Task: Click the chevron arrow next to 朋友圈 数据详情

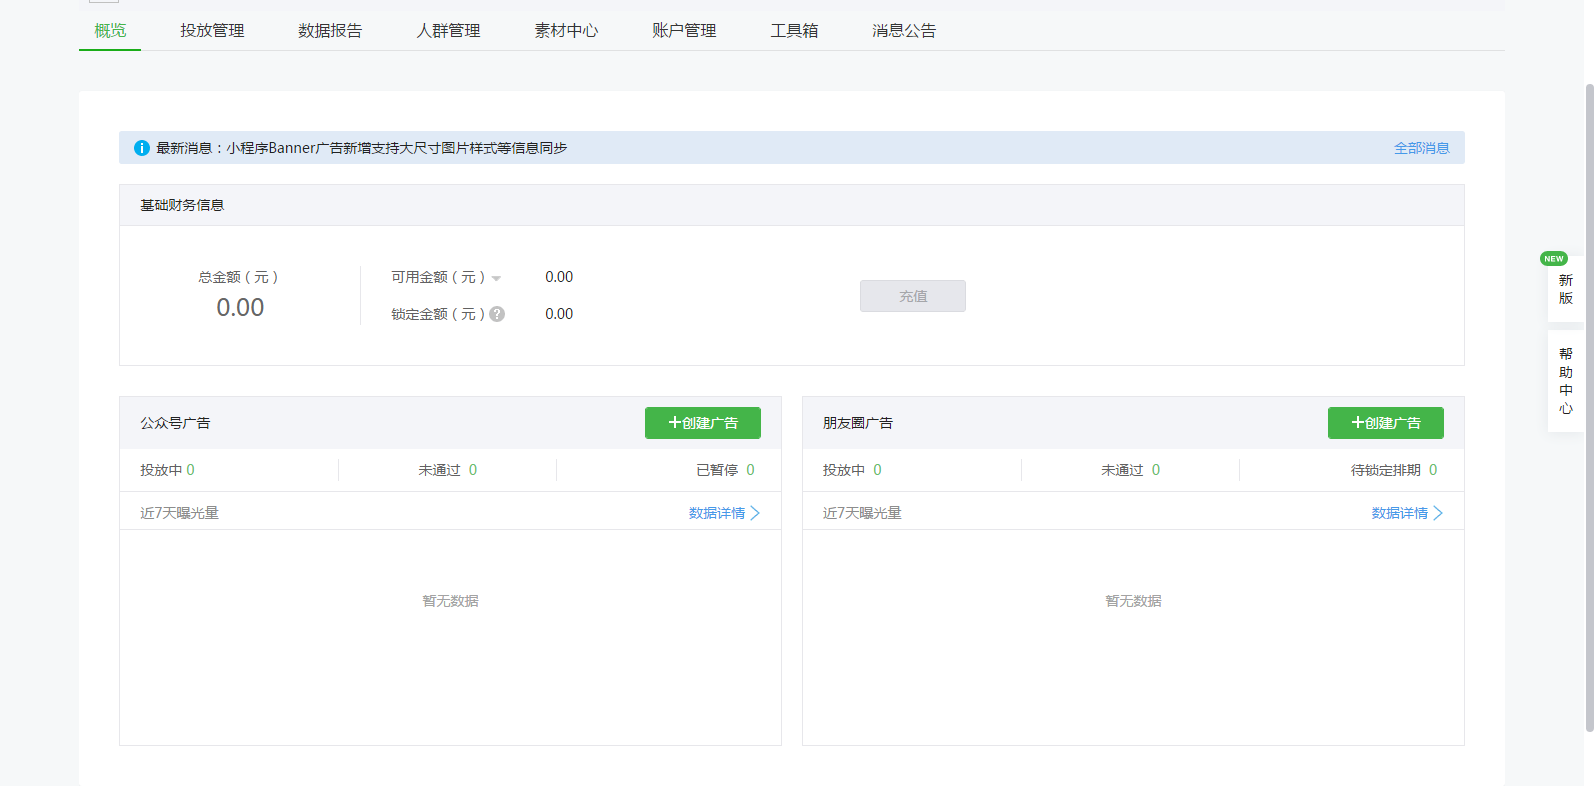Action: tap(1438, 513)
